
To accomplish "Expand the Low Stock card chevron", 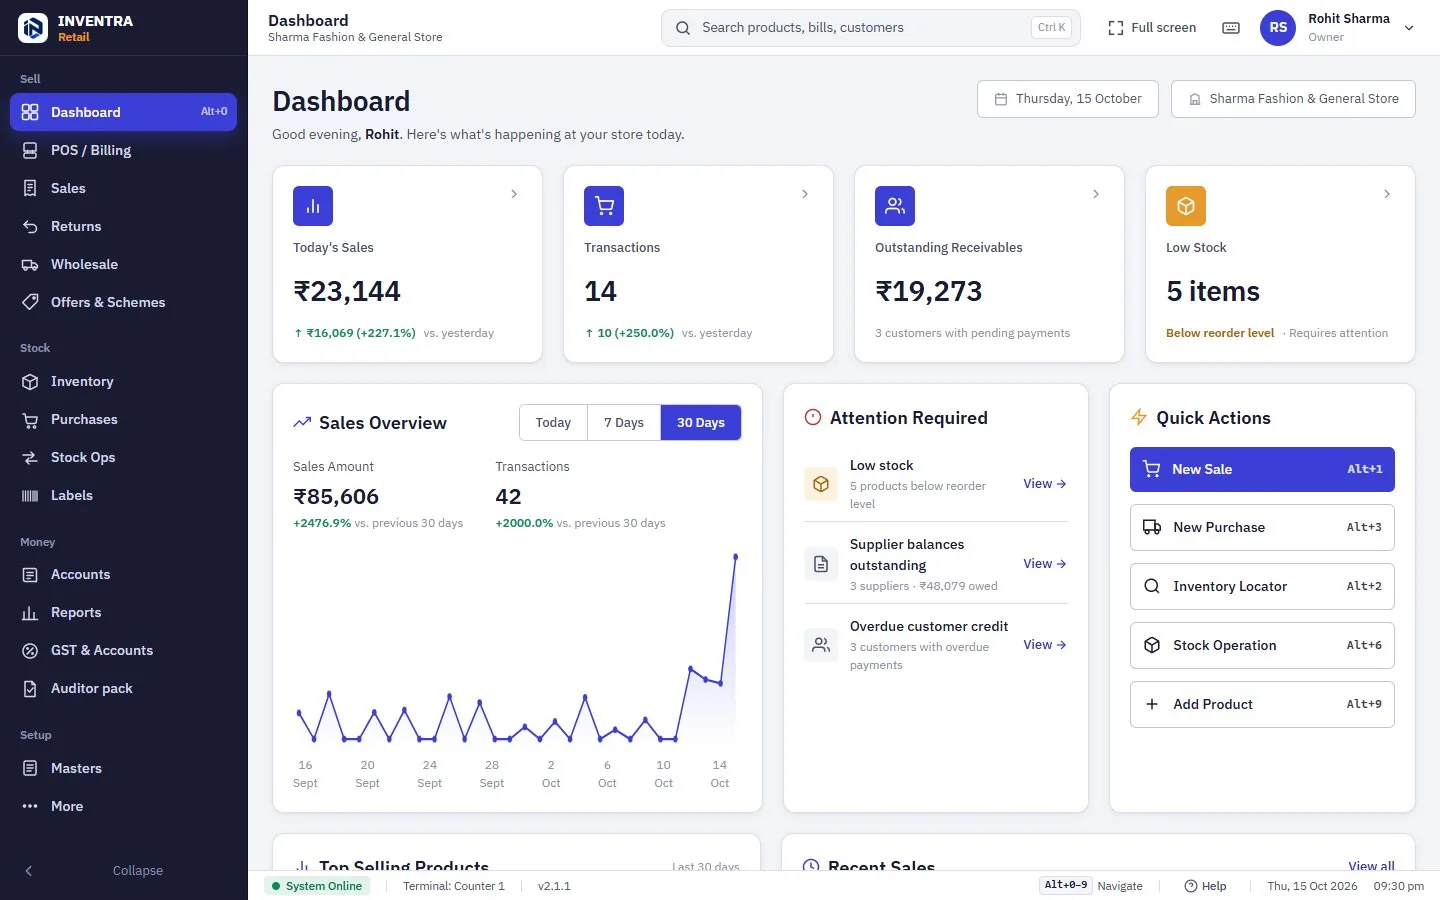I will pyautogui.click(x=1387, y=194).
